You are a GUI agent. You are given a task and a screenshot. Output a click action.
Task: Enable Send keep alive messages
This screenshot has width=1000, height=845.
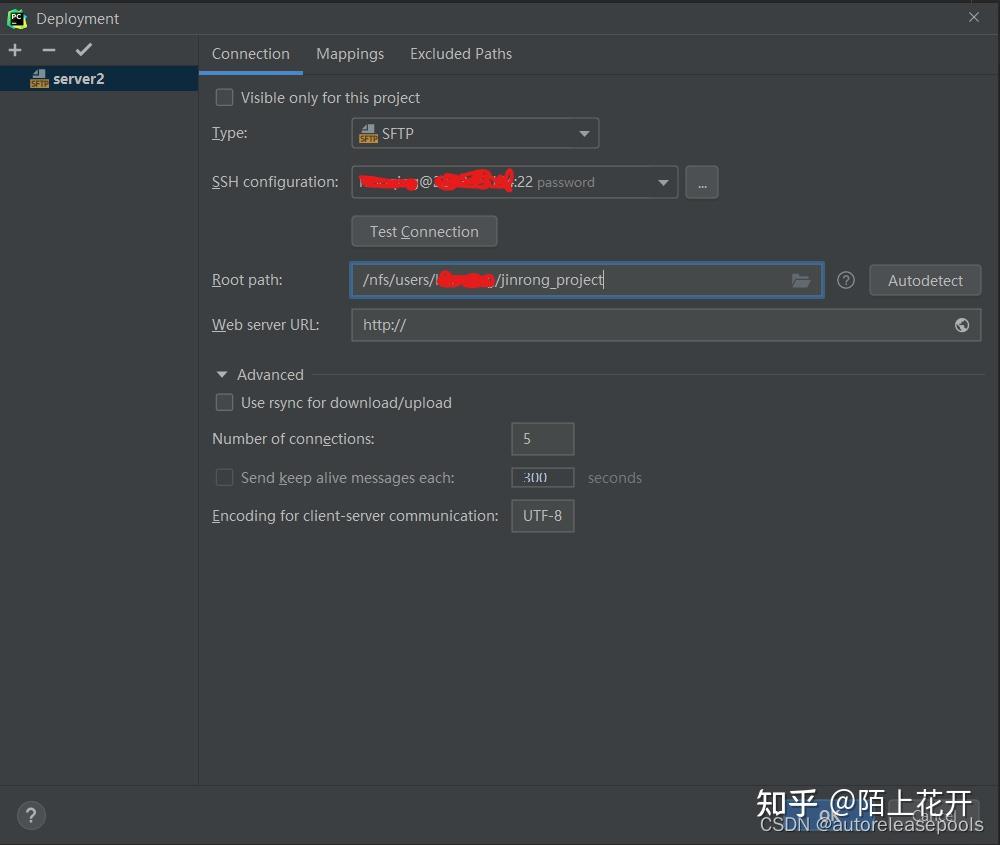click(224, 477)
